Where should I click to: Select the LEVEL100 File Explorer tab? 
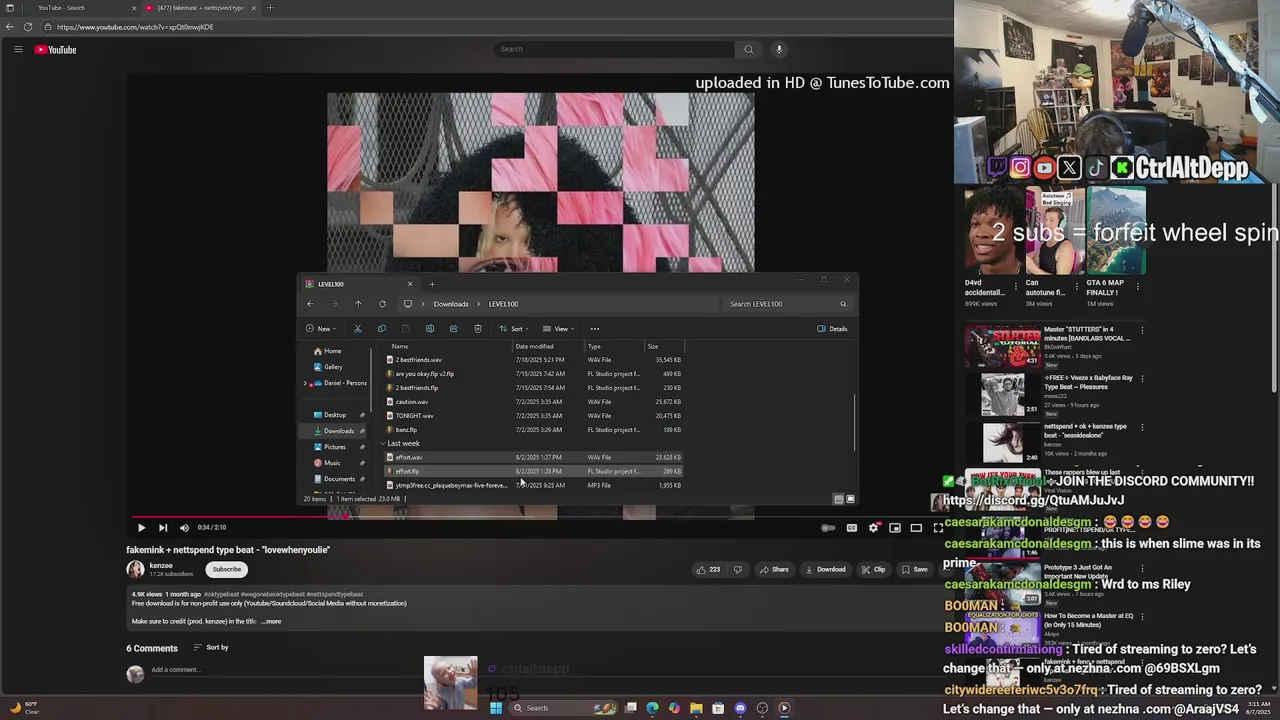[x=360, y=284]
